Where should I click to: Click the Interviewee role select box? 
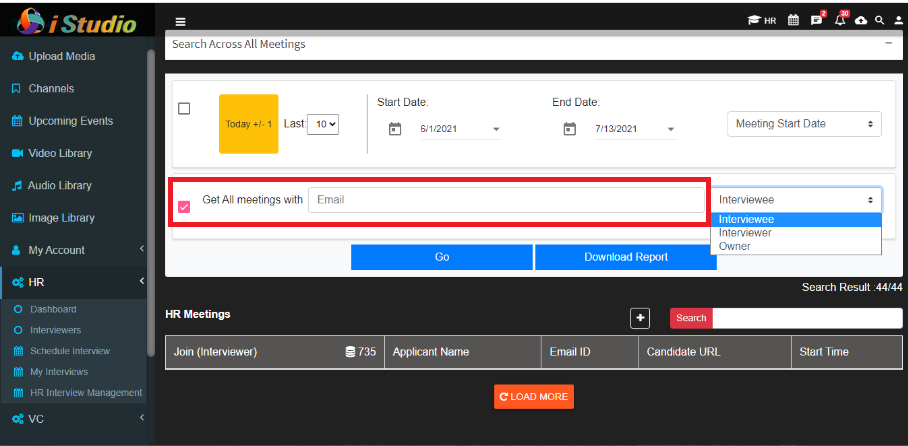pyautogui.click(x=796, y=200)
